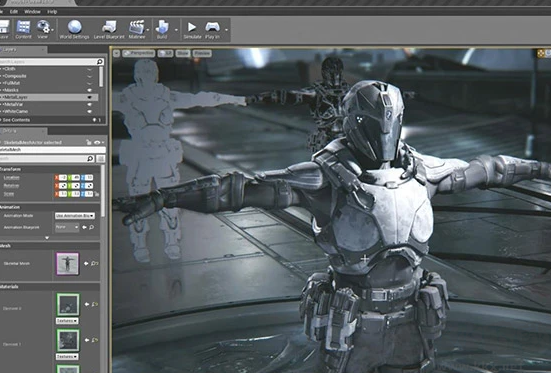Select the Details panel tab
551x373 pixels.
[23, 131]
